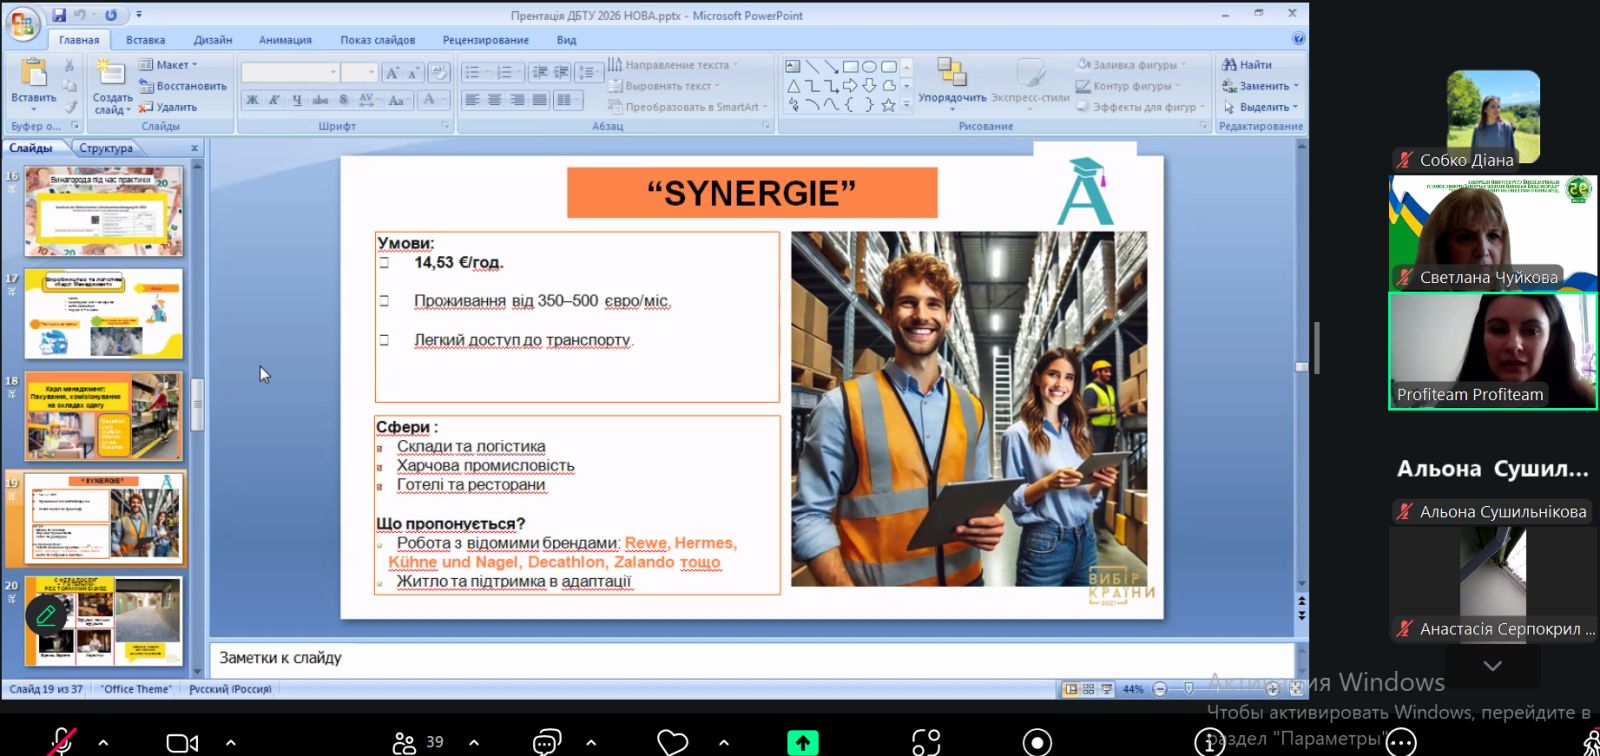The image size is (1600, 756).
Task: Click the Создать слайд icon
Action: 111,73
